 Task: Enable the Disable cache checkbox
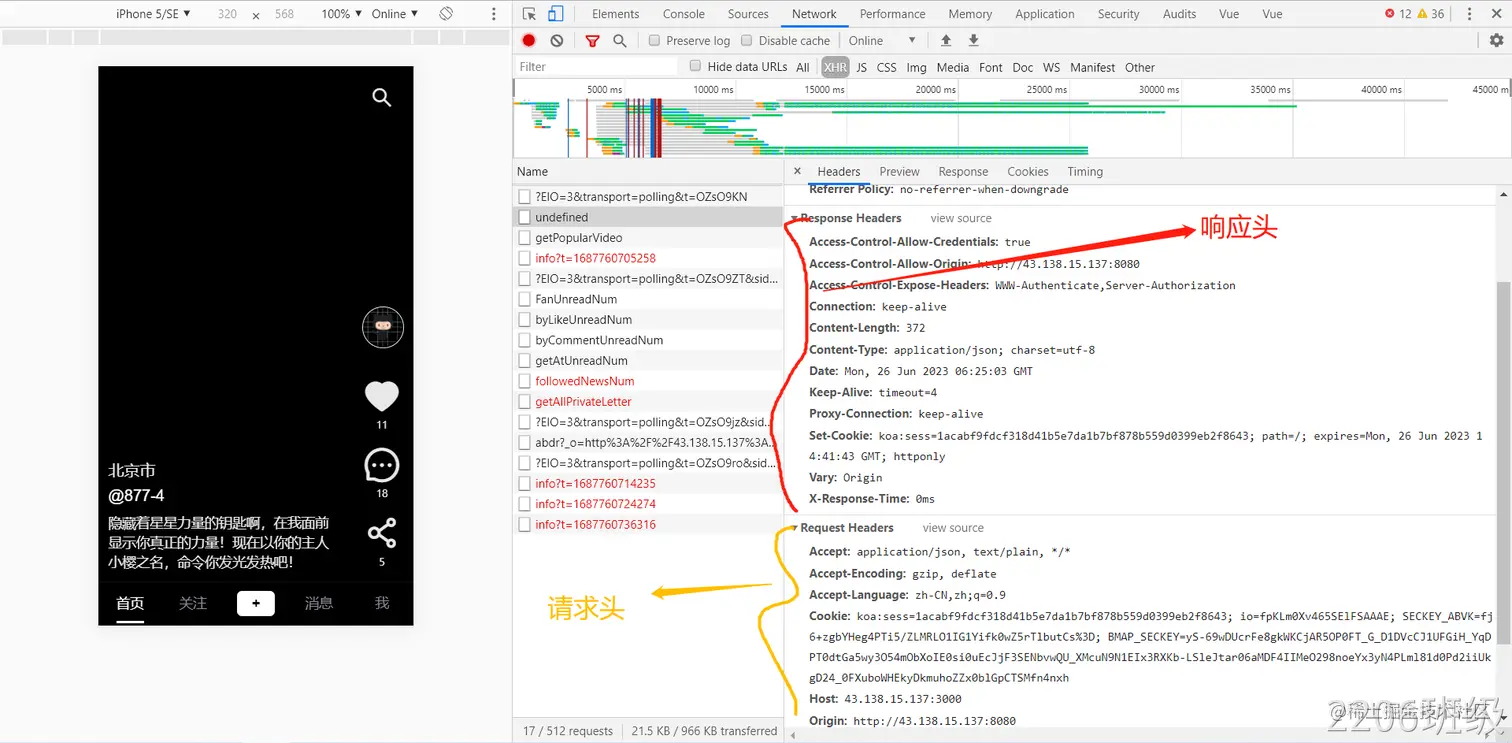(x=747, y=41)
